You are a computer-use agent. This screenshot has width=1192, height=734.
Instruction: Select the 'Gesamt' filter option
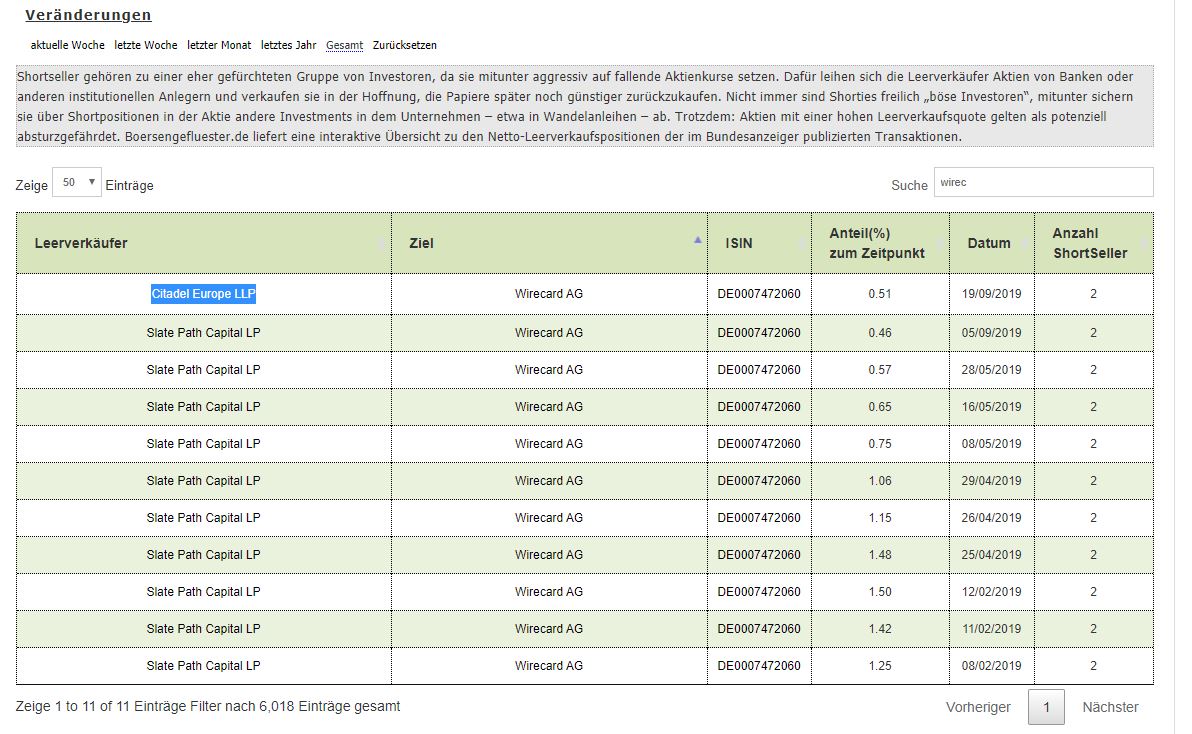click(343, 45)
